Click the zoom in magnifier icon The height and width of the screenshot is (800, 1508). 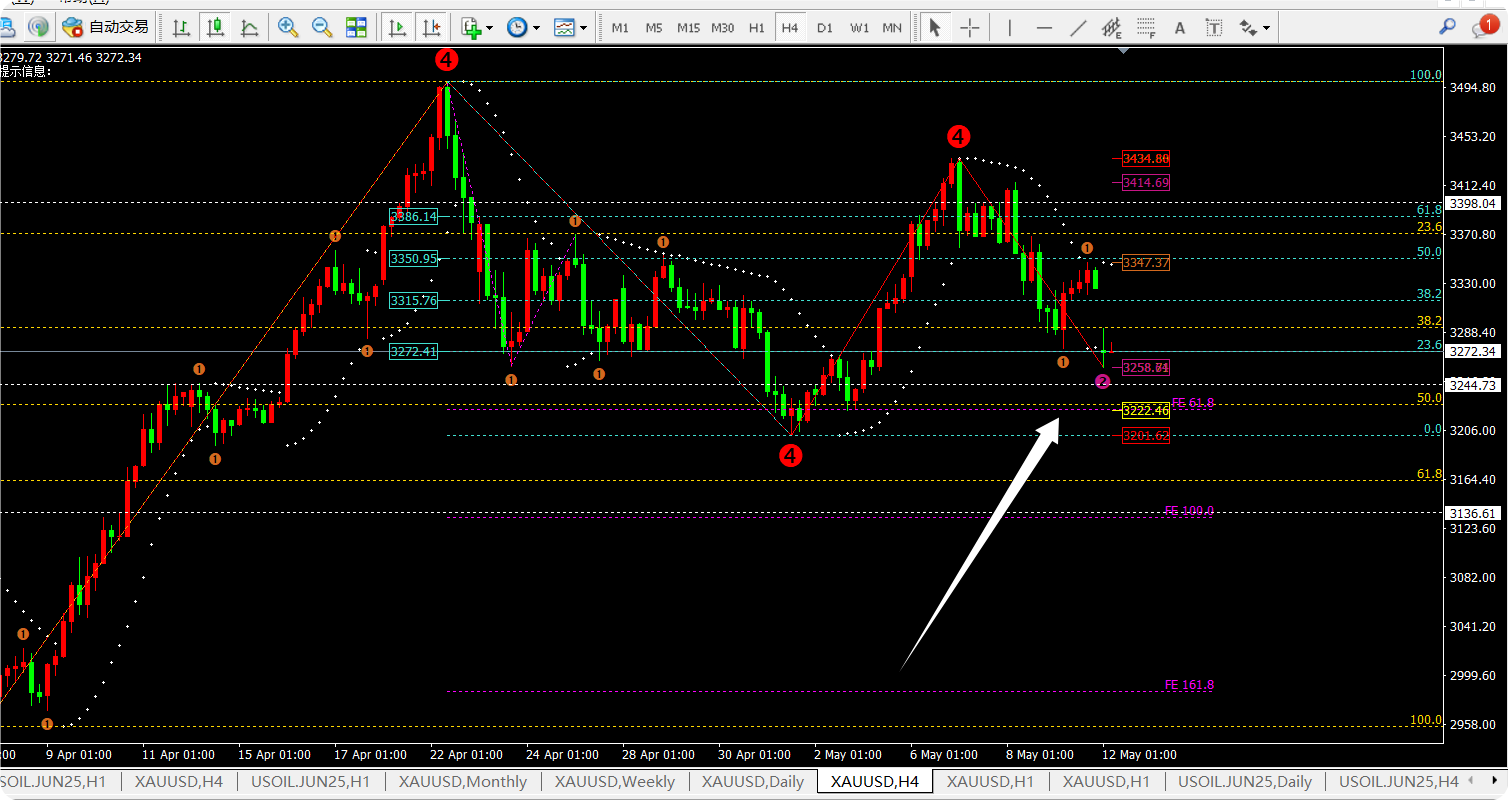tap(288, 27)
